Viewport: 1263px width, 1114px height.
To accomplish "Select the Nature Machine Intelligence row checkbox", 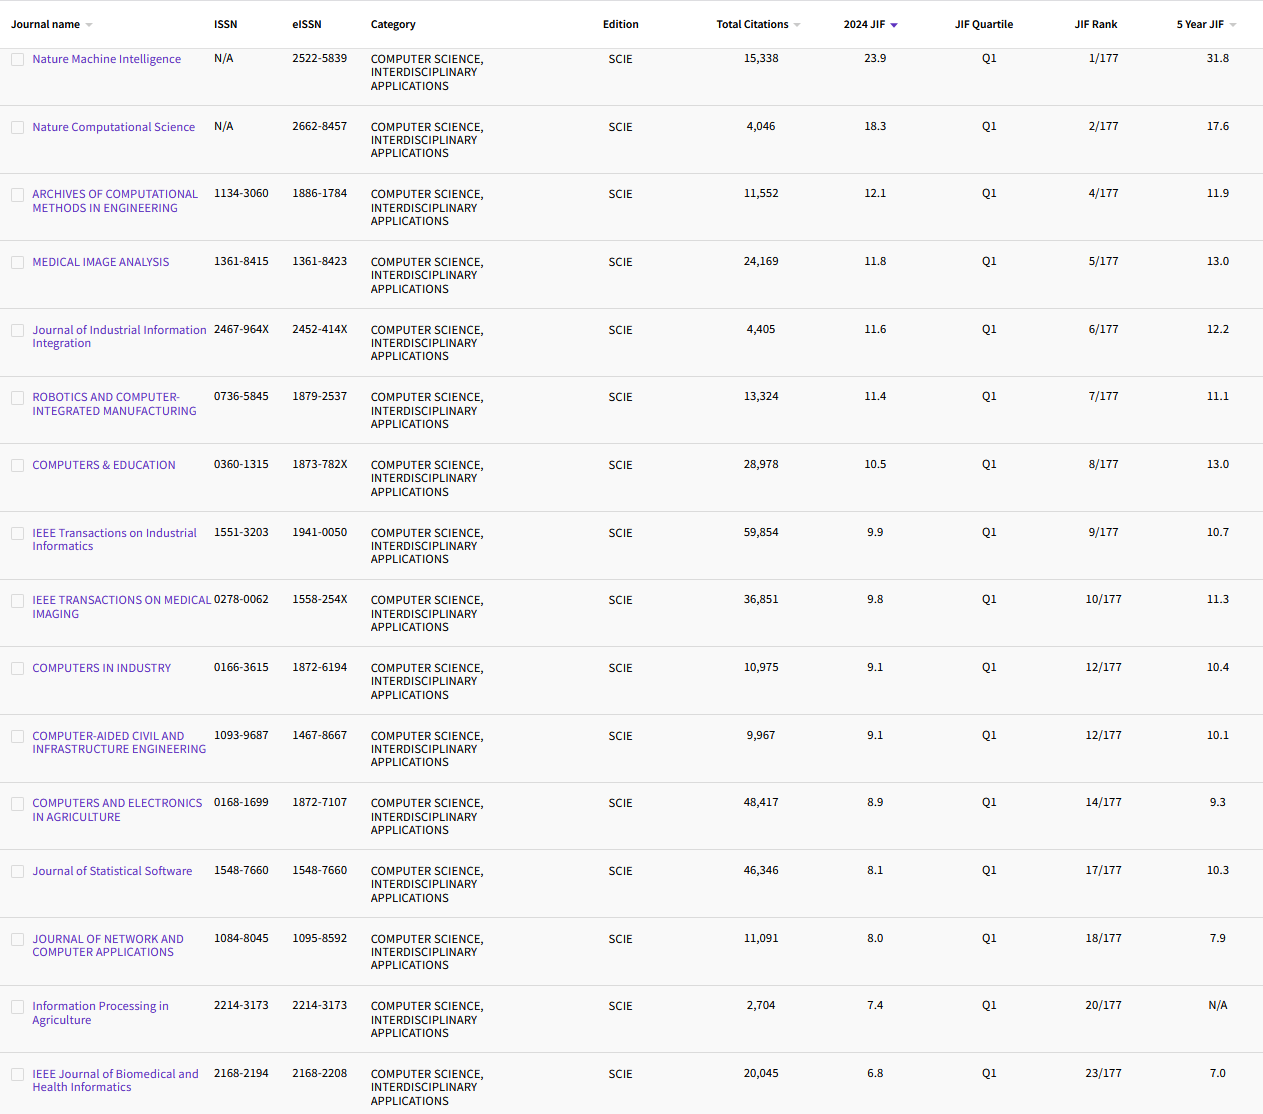I will click(x=17, y=59).
